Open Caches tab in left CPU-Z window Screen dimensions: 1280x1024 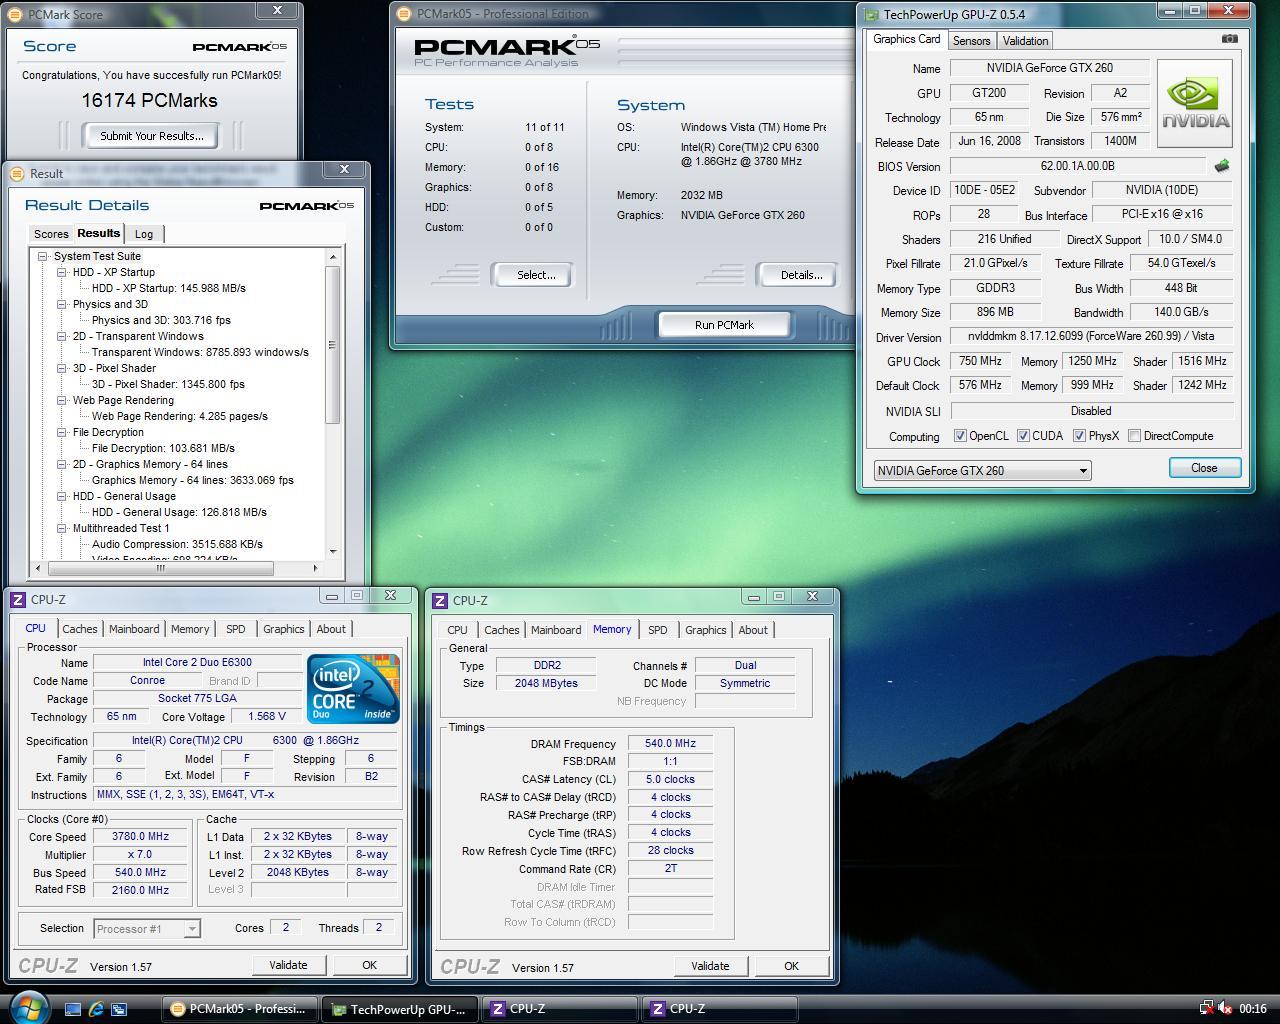tap(80, 629)
